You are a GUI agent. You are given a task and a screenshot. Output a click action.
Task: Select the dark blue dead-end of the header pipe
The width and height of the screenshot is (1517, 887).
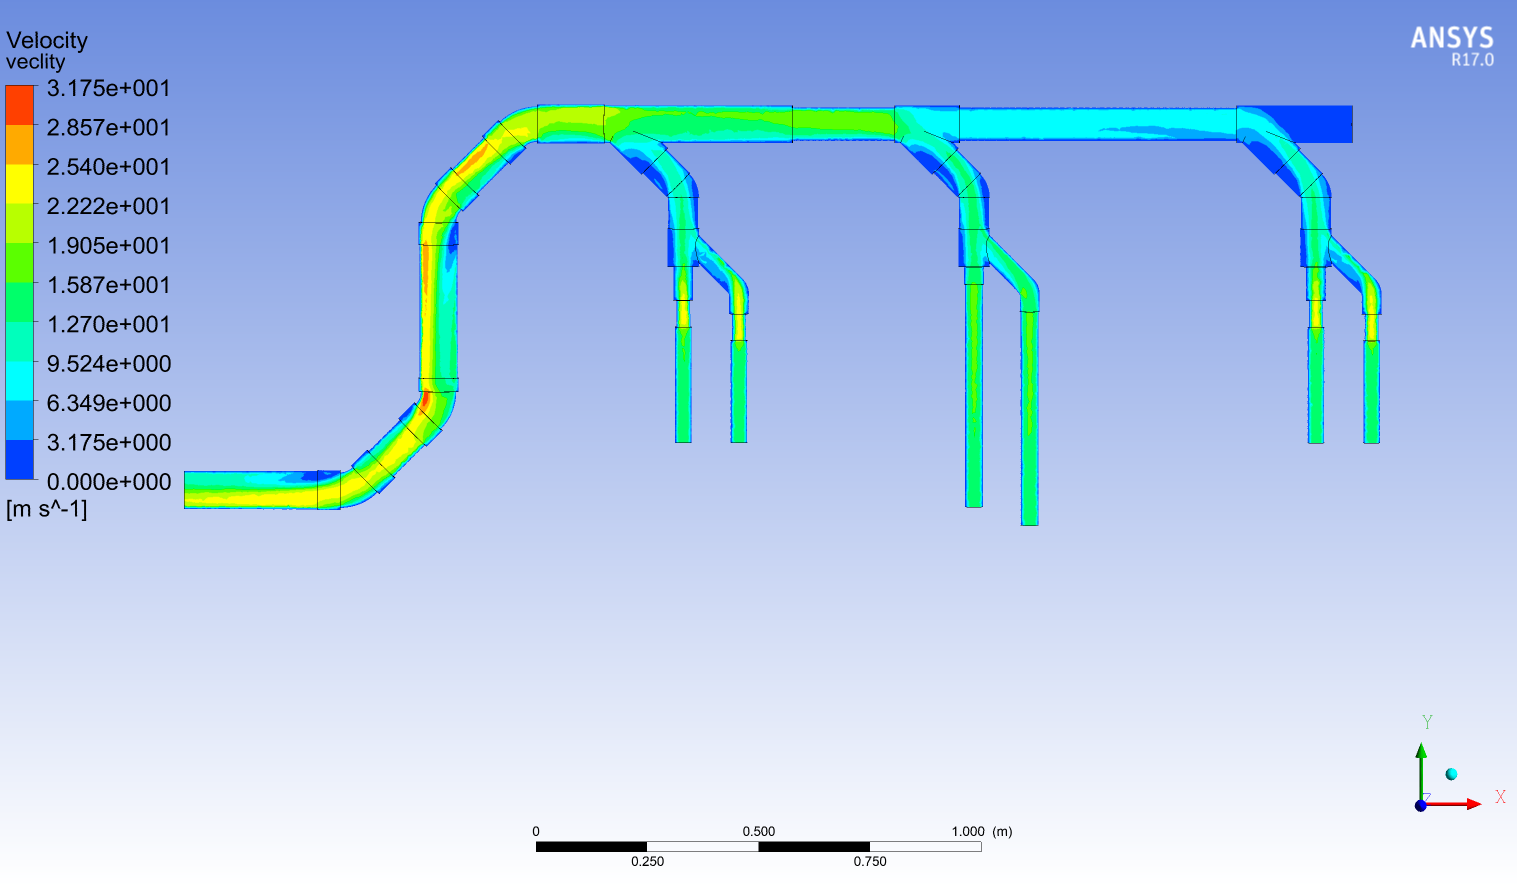point(1318,124)
